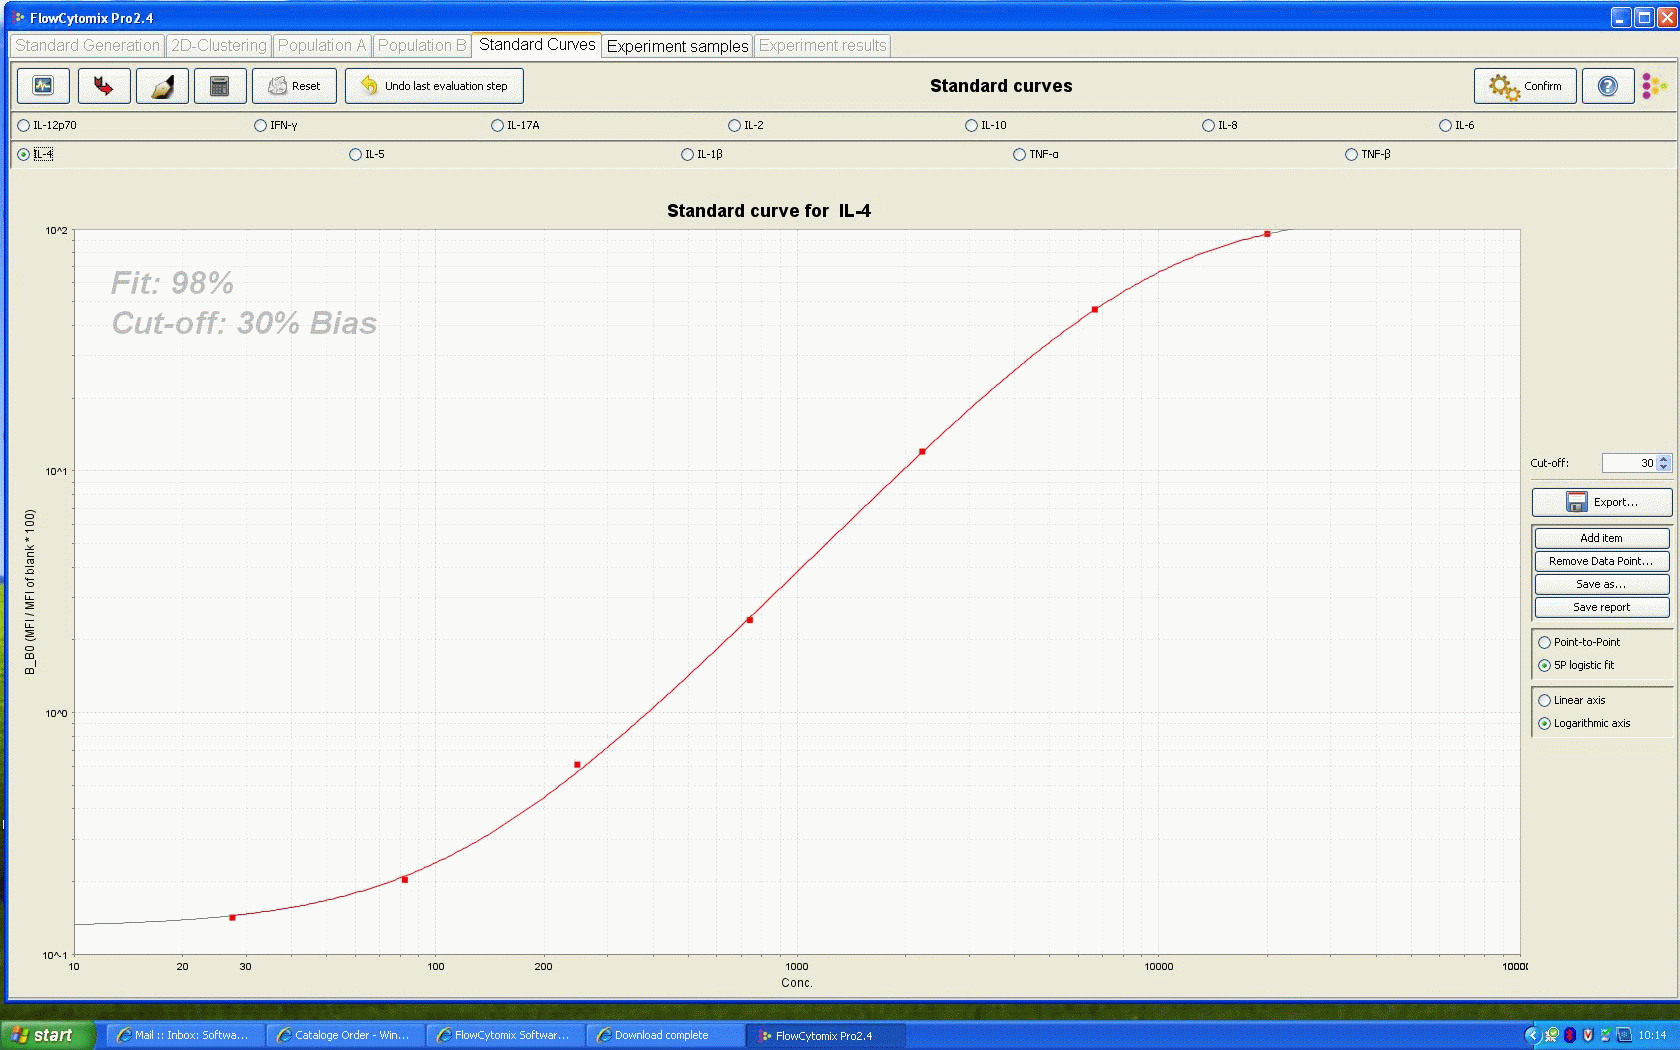Click Save as button
Viewport: 1680px width, 1050px height.
click(x=1602, y=584)
